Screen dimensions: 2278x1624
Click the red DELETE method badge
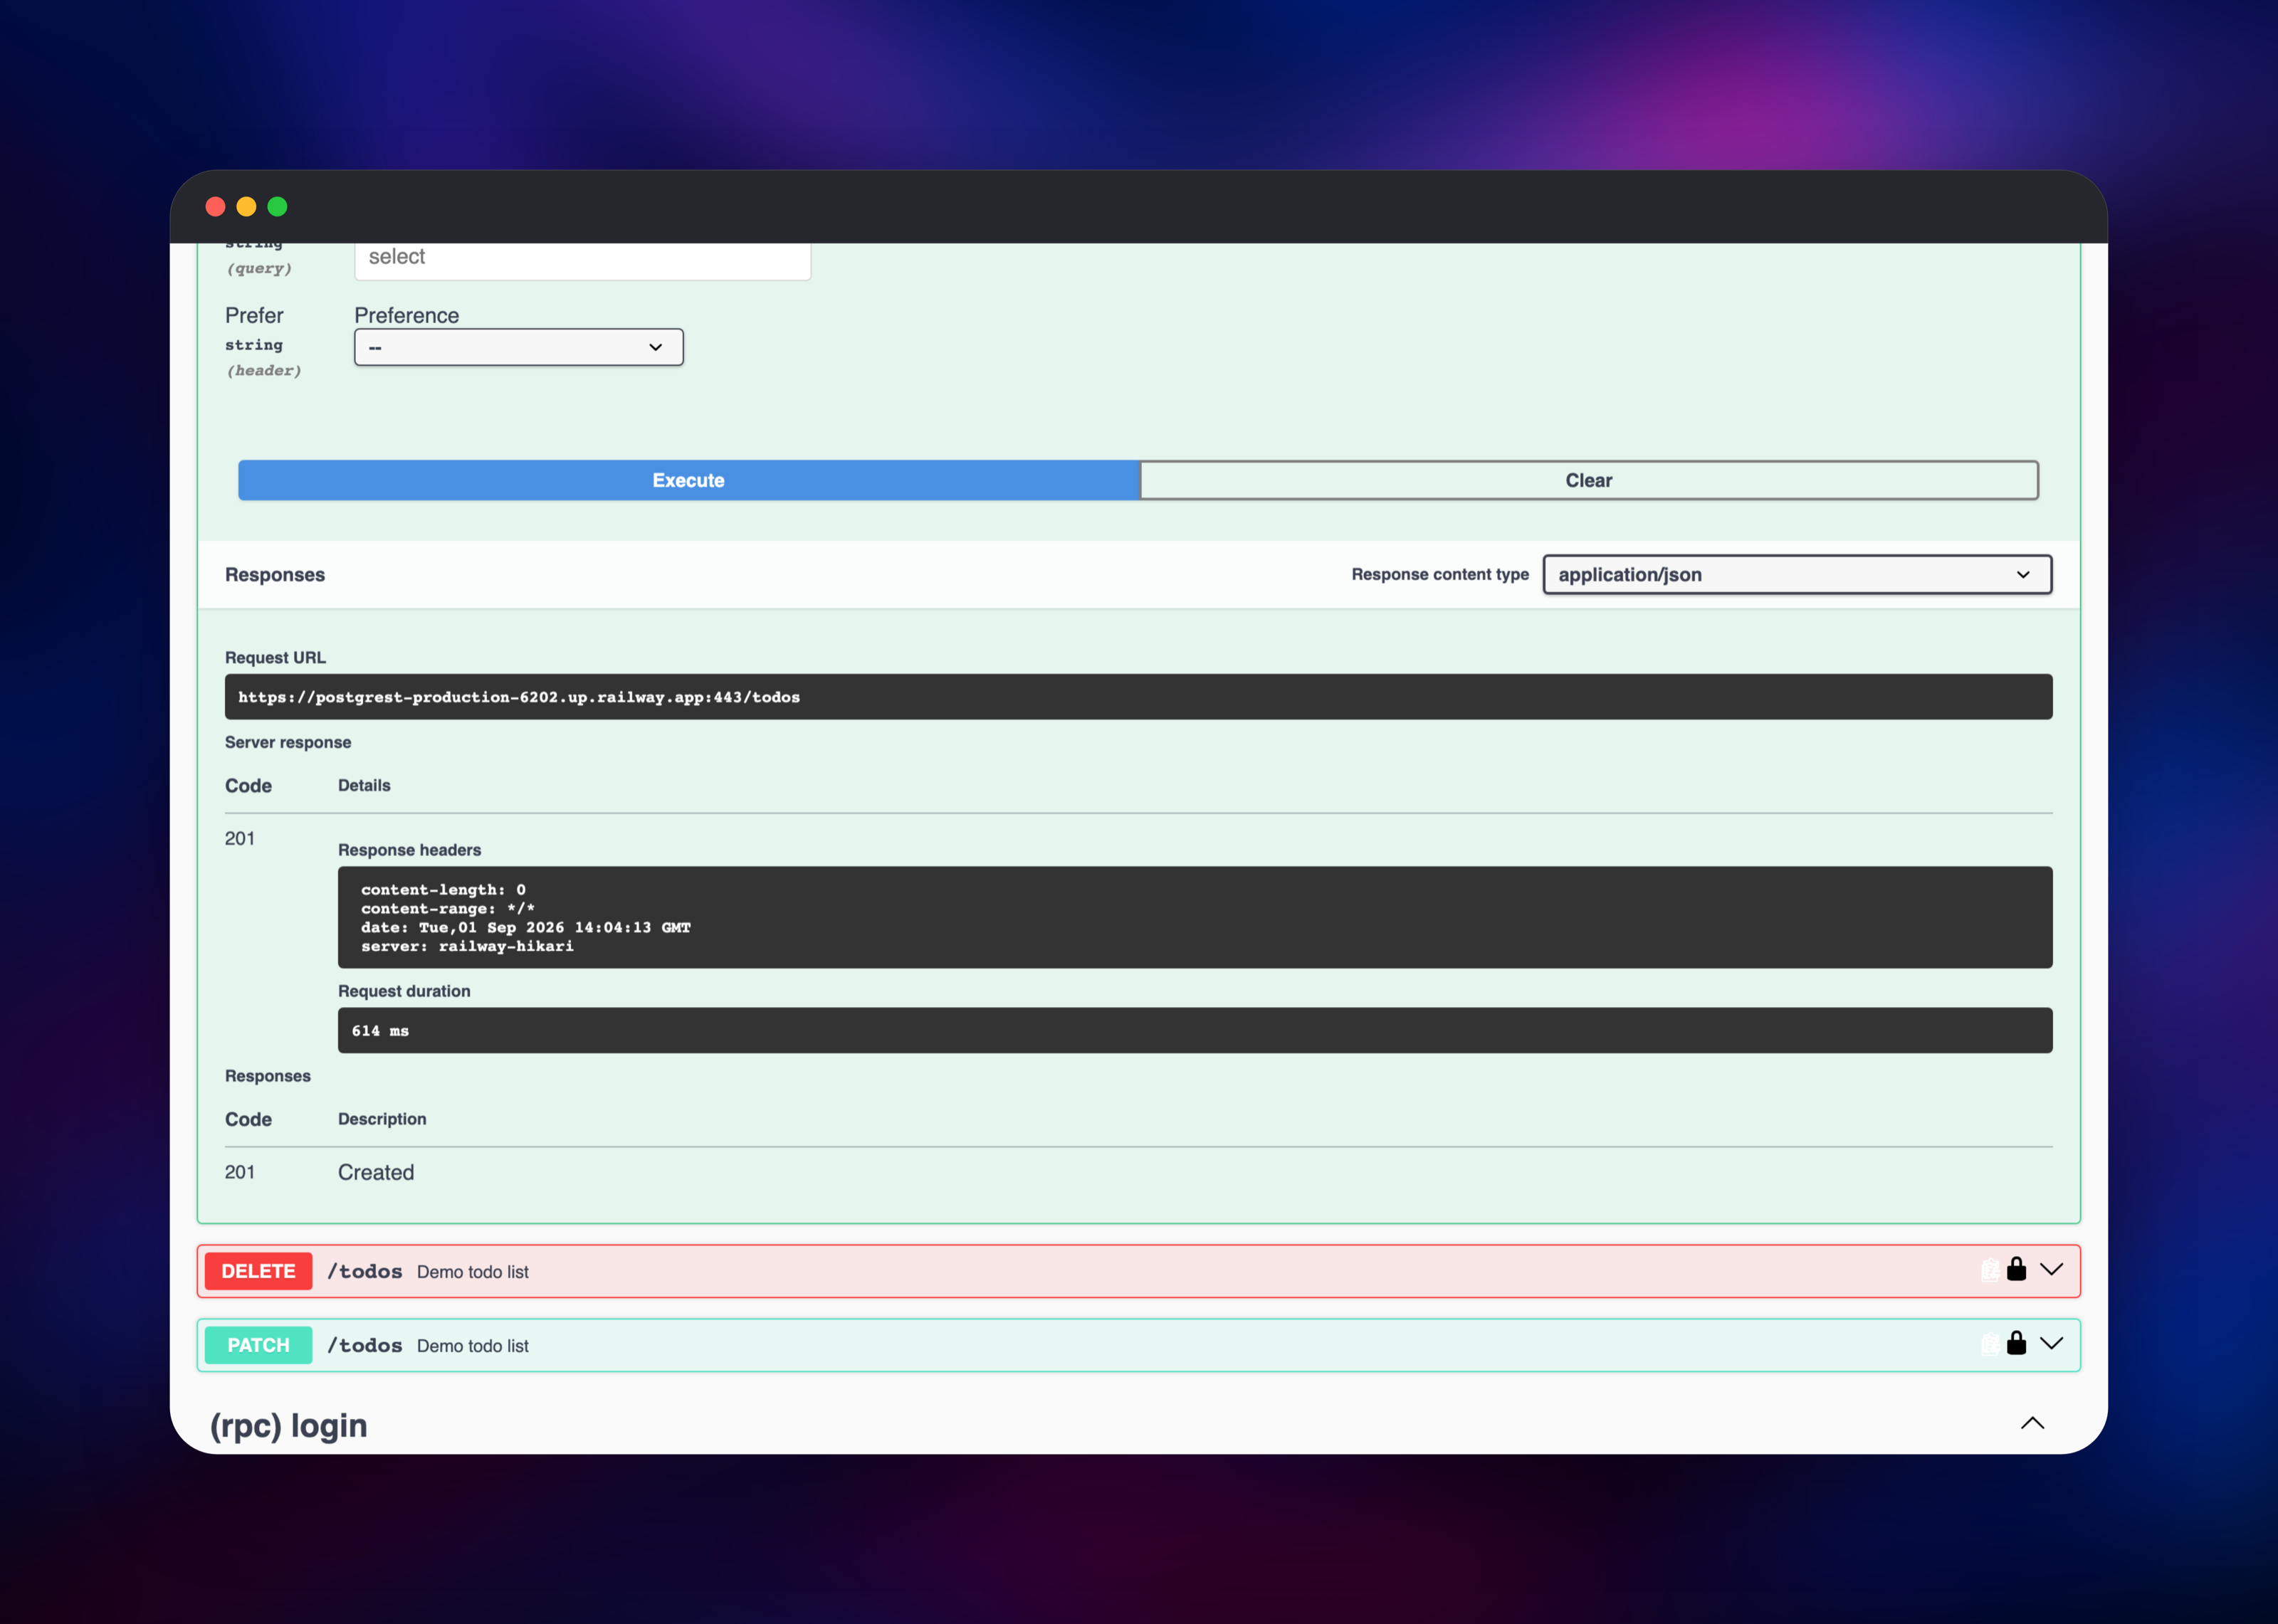[x=259, y=1271]
